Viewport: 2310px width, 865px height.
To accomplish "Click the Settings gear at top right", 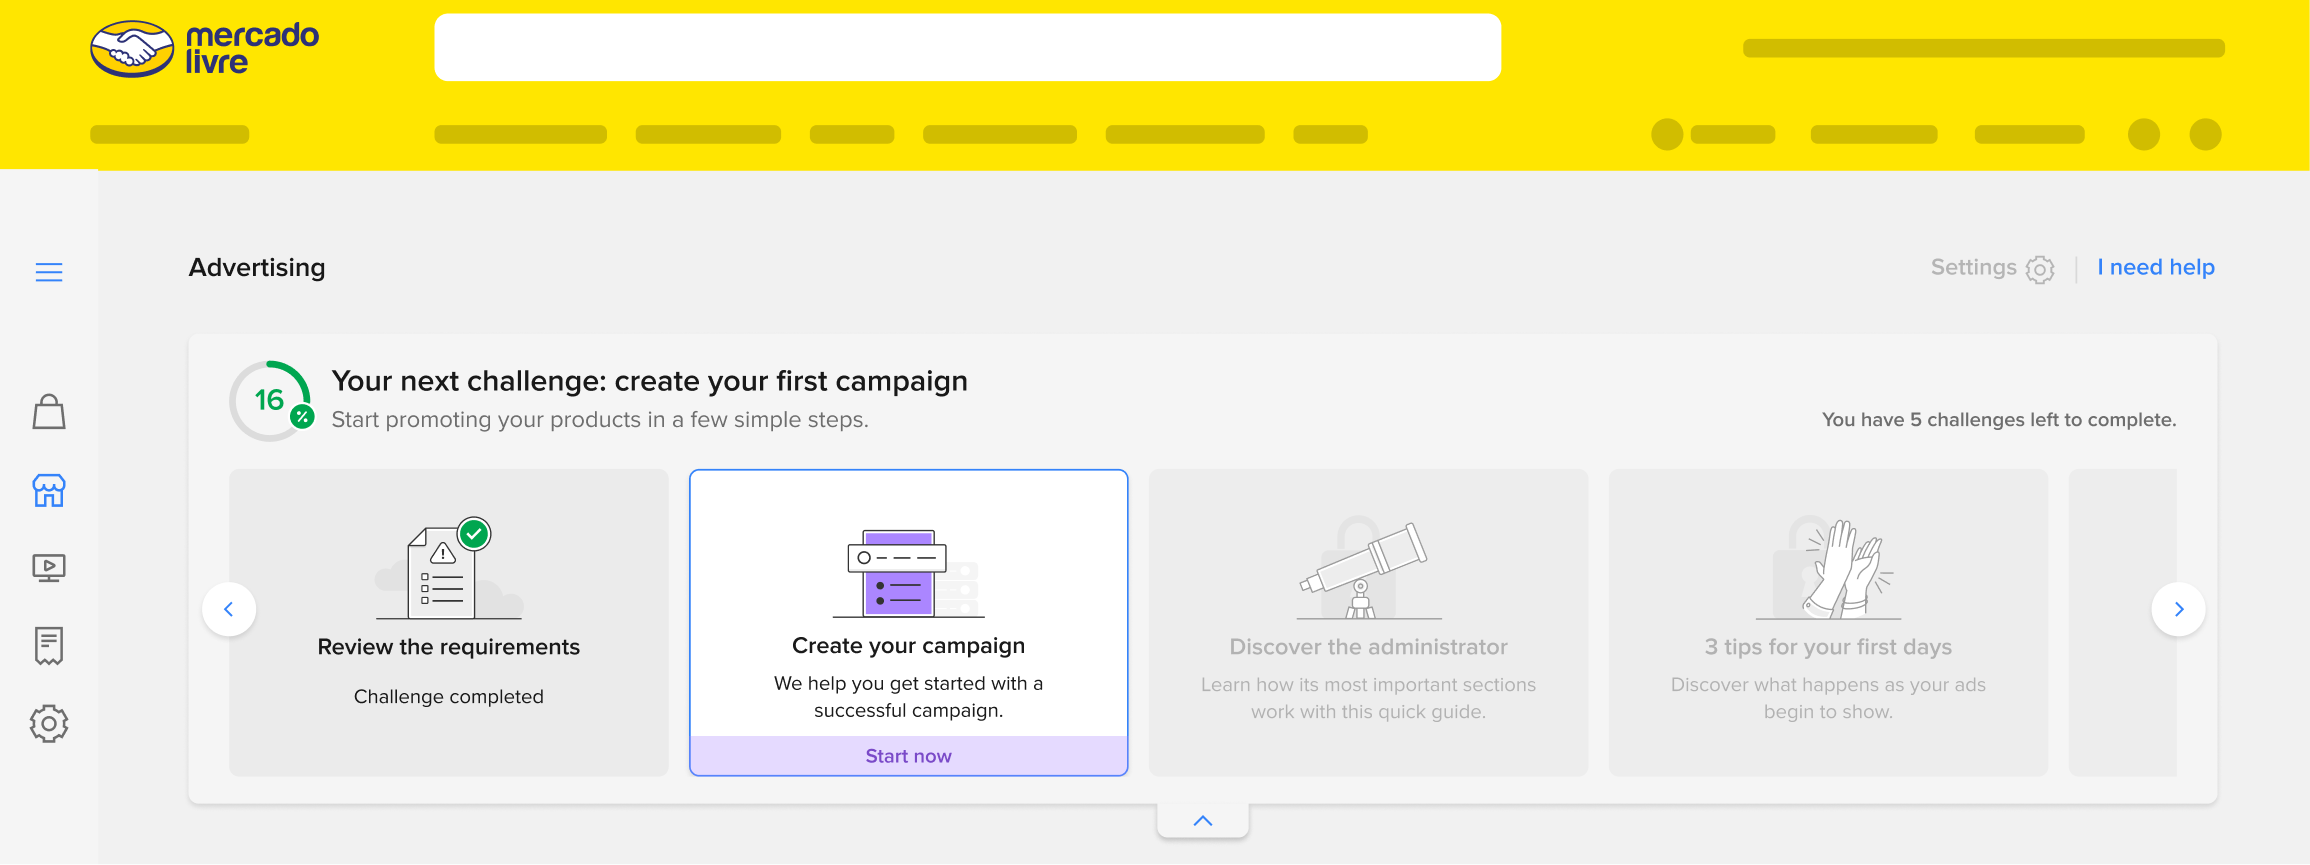I will (2040, 269).
